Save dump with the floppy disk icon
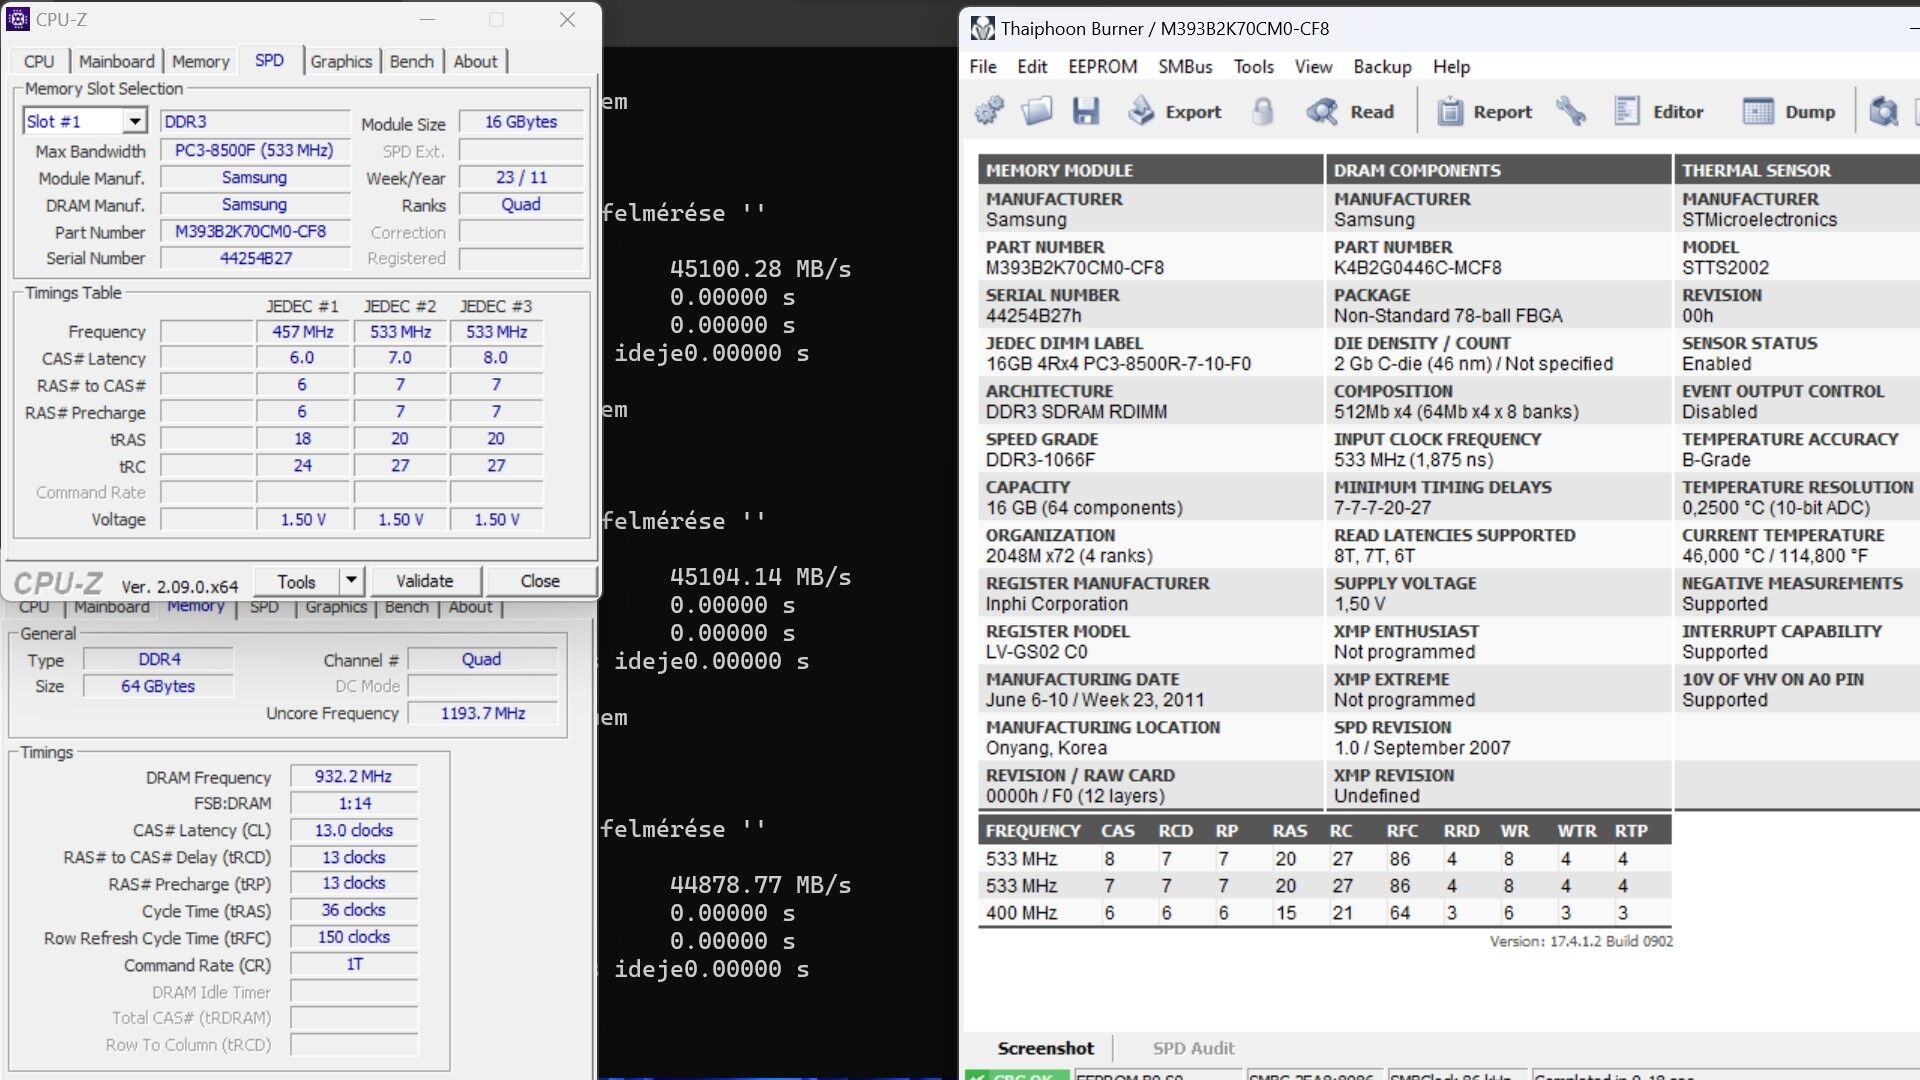The height and width of the screenshot is (1080, 1920). 1086,111
